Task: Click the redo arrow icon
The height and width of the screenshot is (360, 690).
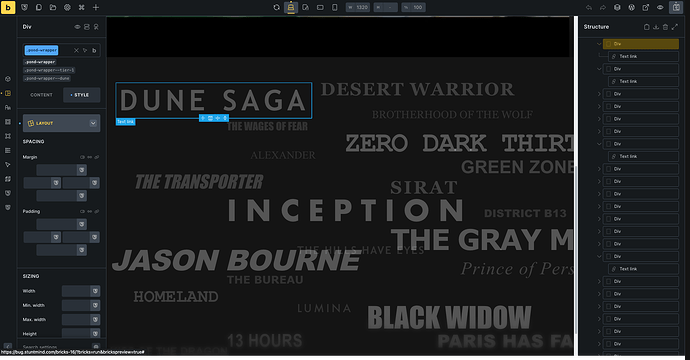Action: 603,7
